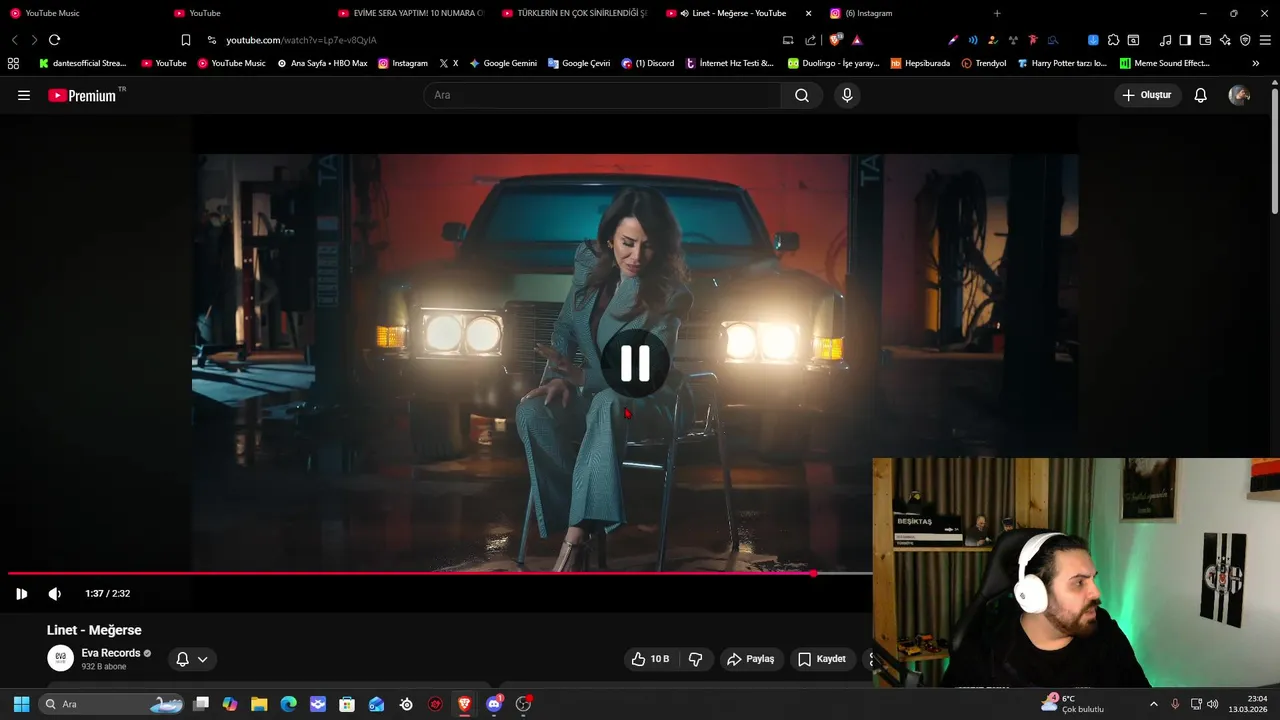Viewport: 1280px width, 720px height.
Task: Open the Windows Start menu
Action: [x=21, y=704]
